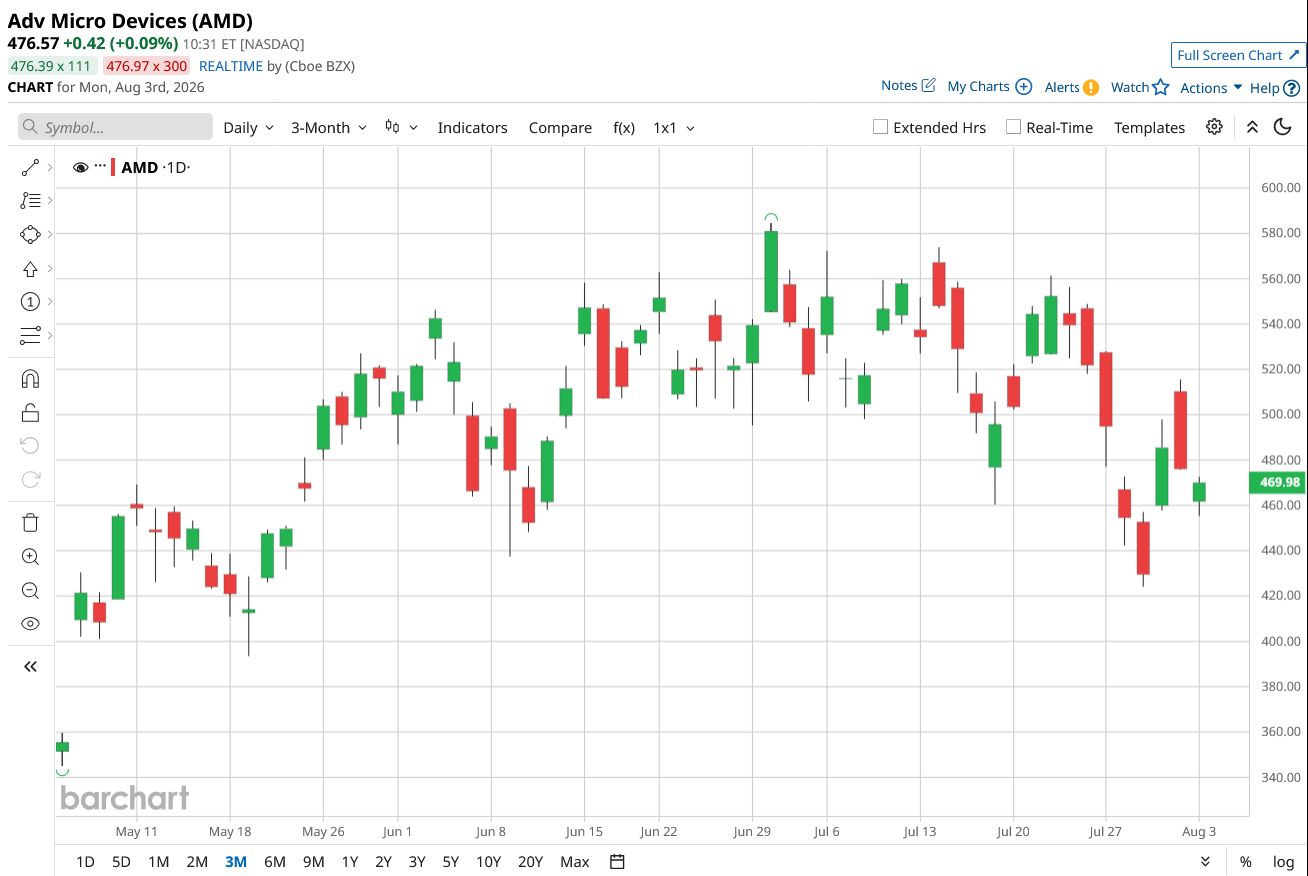The image size is (1308, 876).
Task: Toggle the magnet snap tool
Action: (30, 379)
